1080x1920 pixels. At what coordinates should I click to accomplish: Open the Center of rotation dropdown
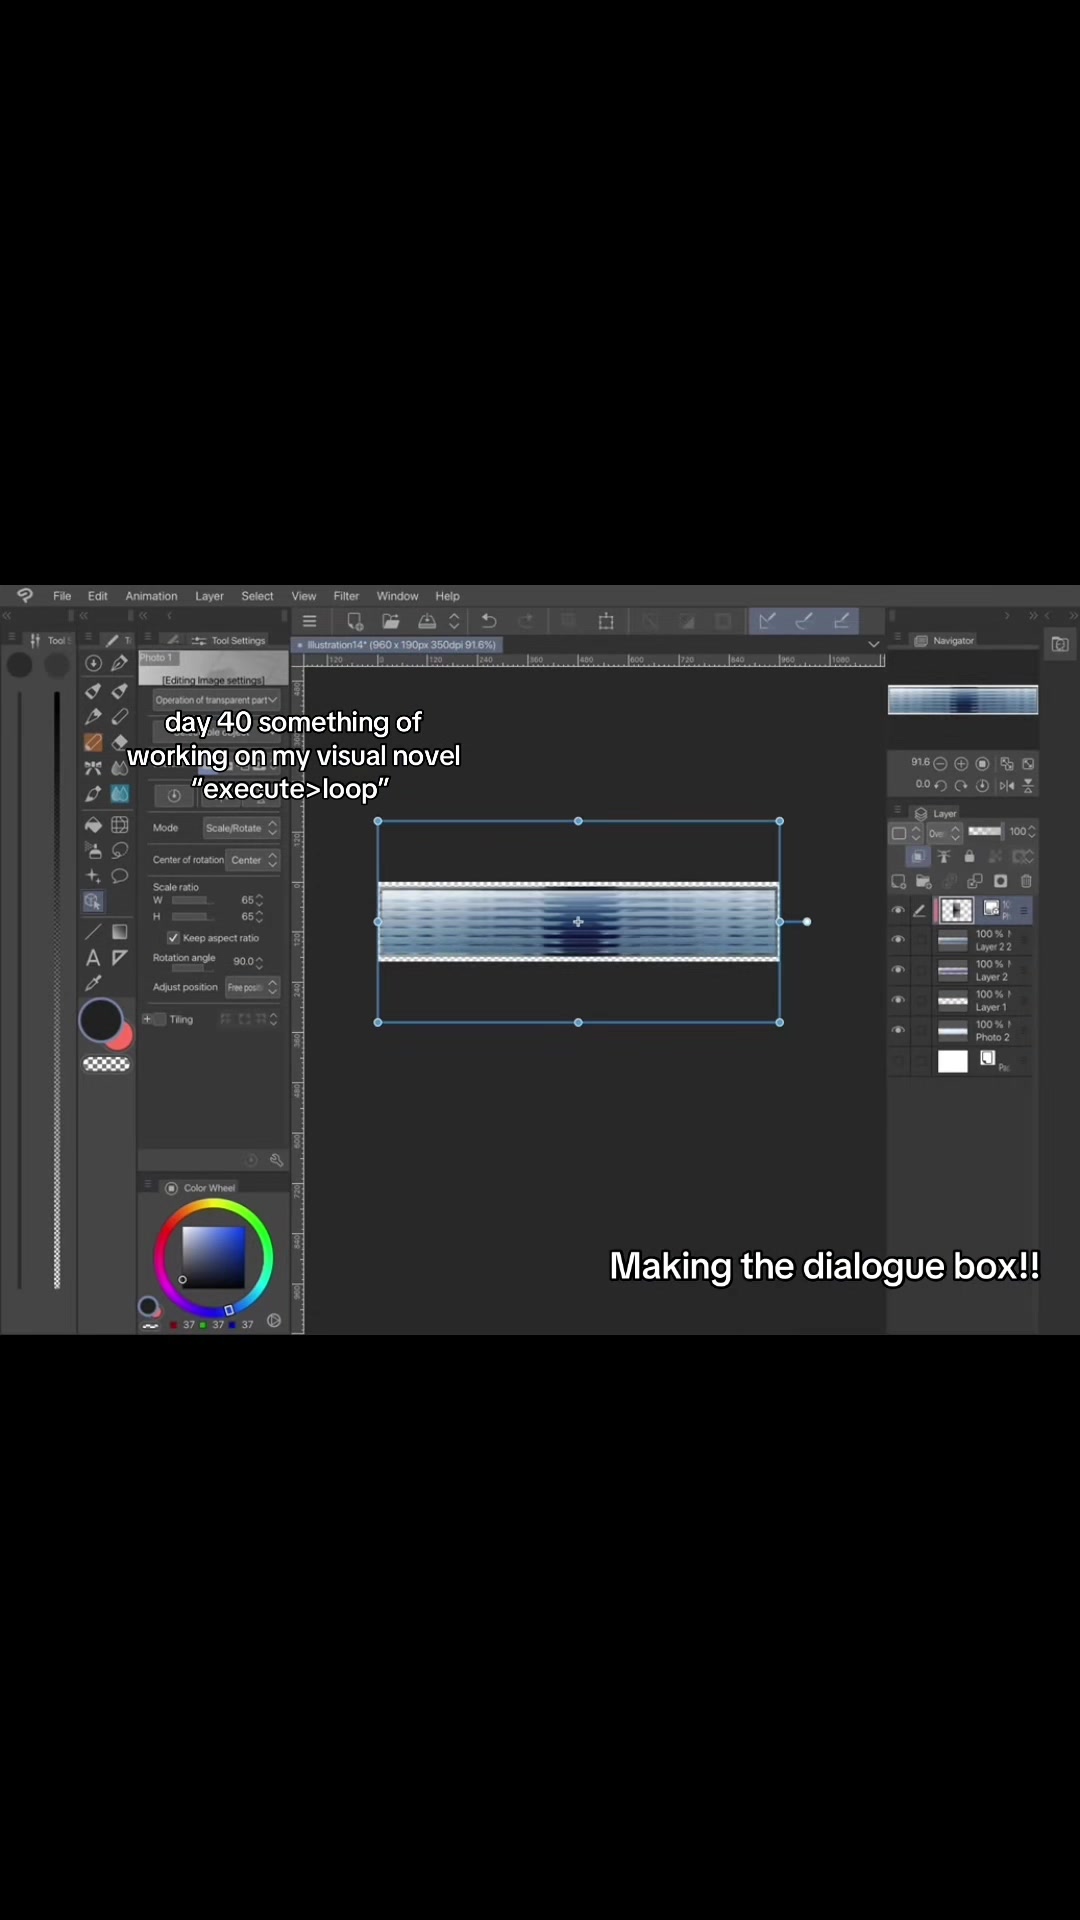click(x=253, y=860)
